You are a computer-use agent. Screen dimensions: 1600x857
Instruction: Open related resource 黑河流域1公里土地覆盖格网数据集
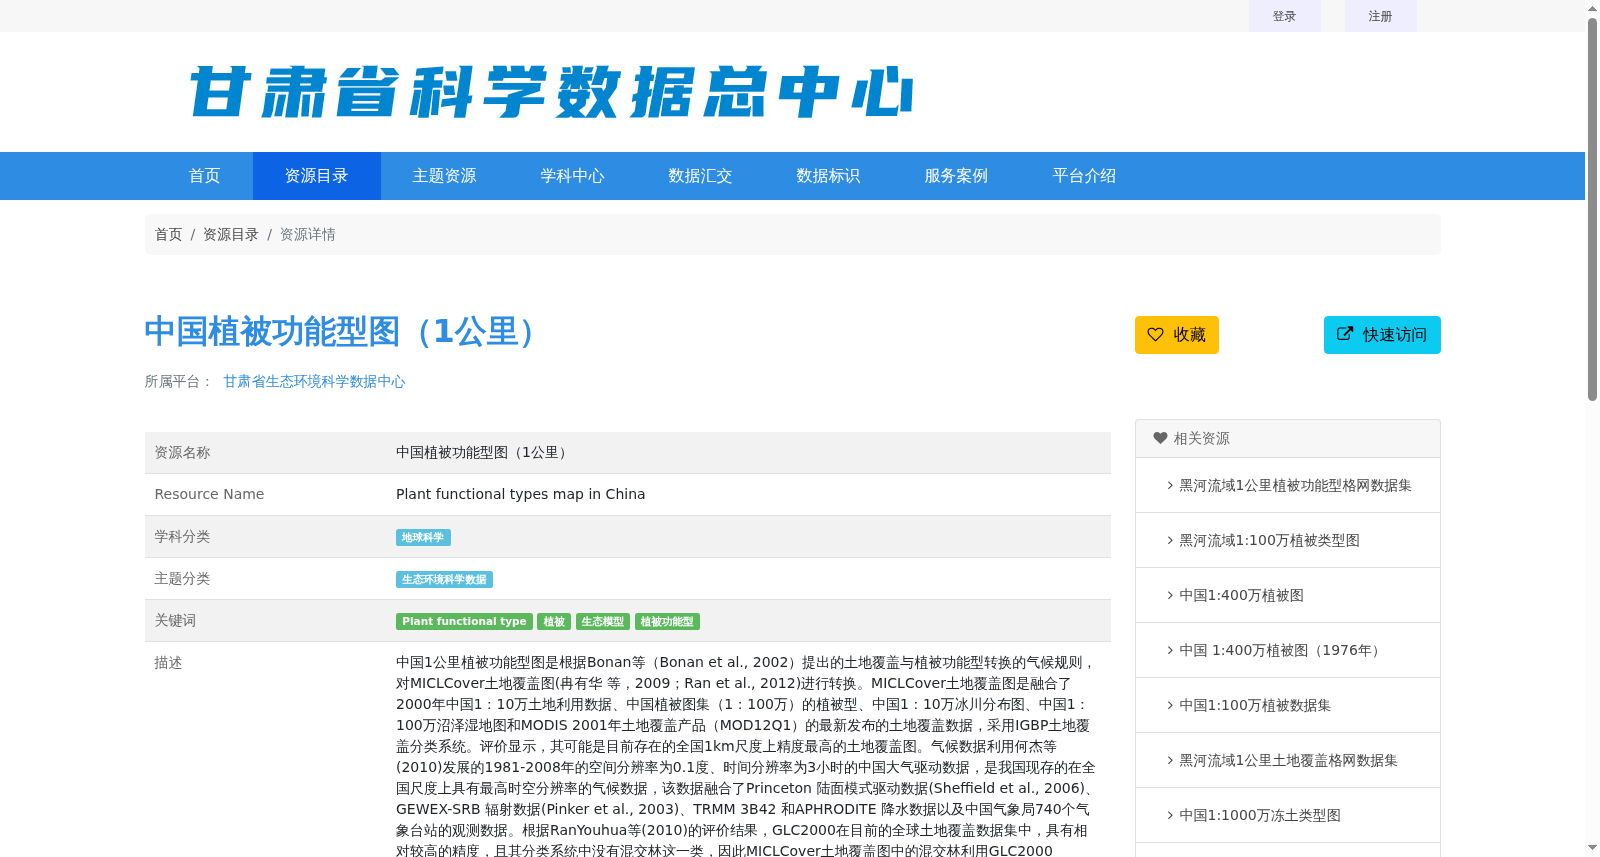coord(1288,760)
